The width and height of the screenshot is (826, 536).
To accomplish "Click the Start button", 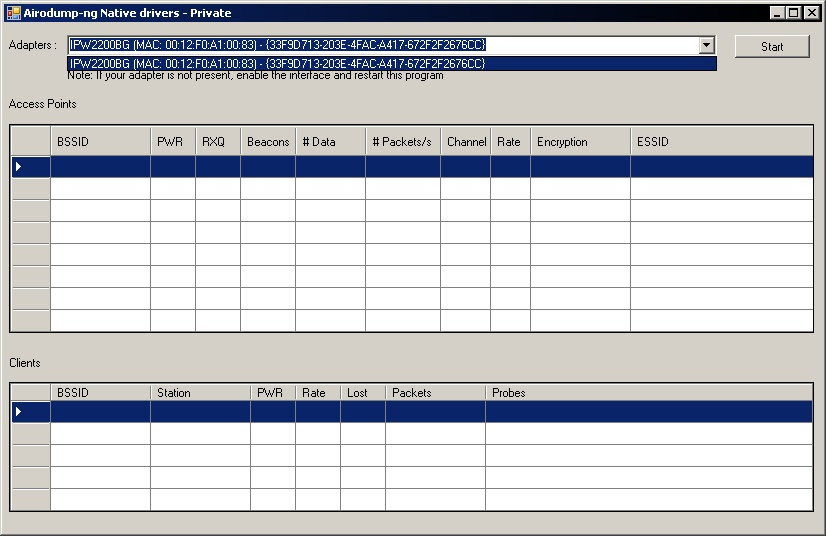I will pos(772,46).
